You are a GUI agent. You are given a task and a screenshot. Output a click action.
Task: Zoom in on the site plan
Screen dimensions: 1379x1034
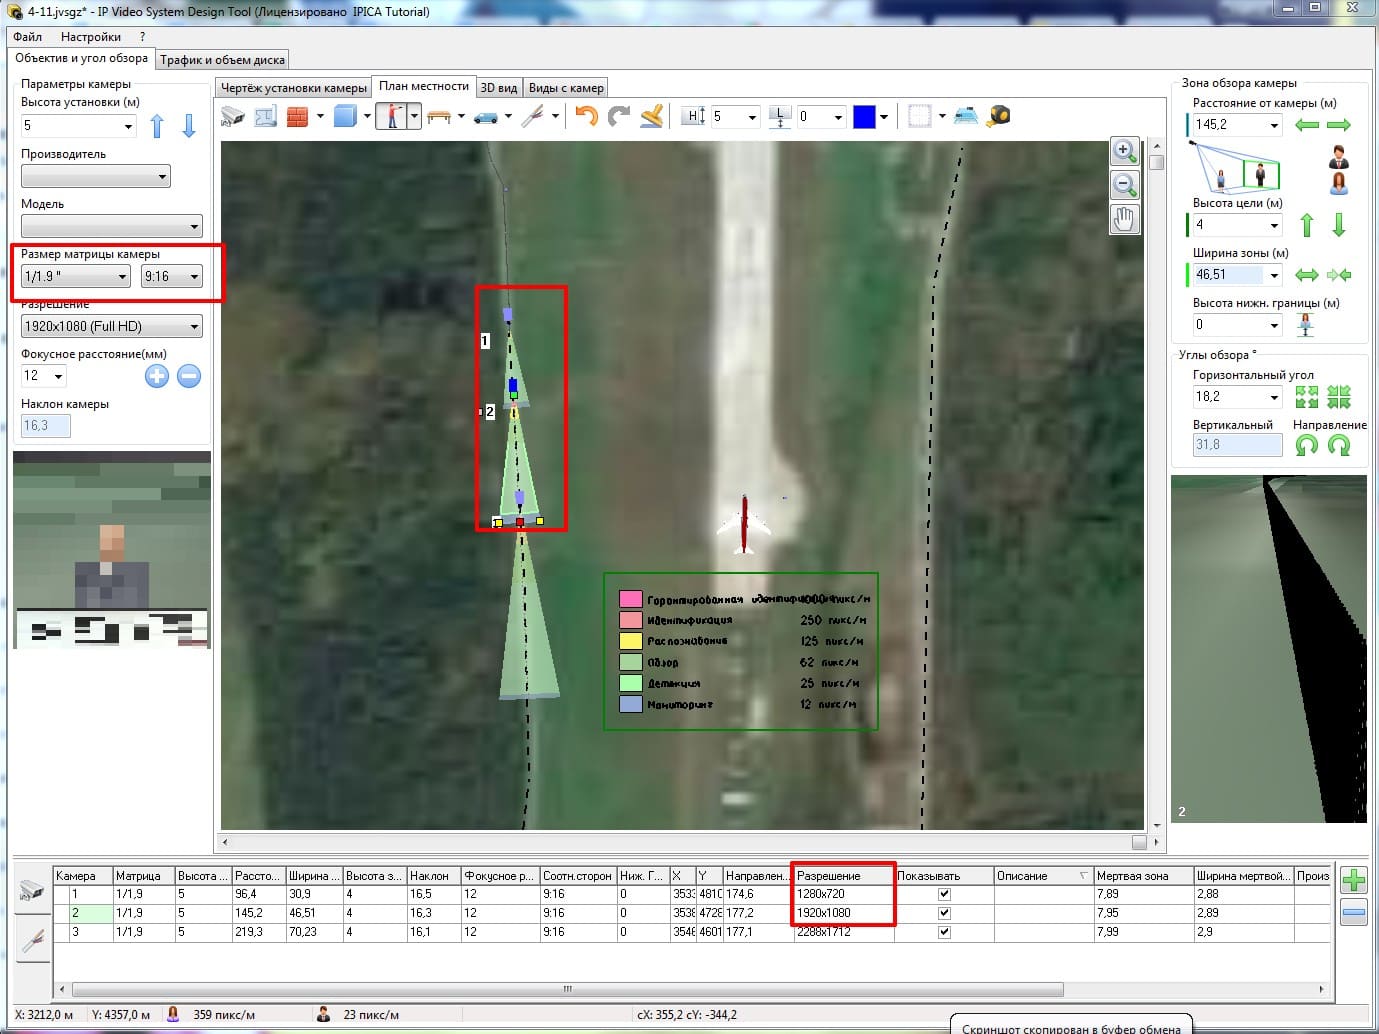[1125, 152]
